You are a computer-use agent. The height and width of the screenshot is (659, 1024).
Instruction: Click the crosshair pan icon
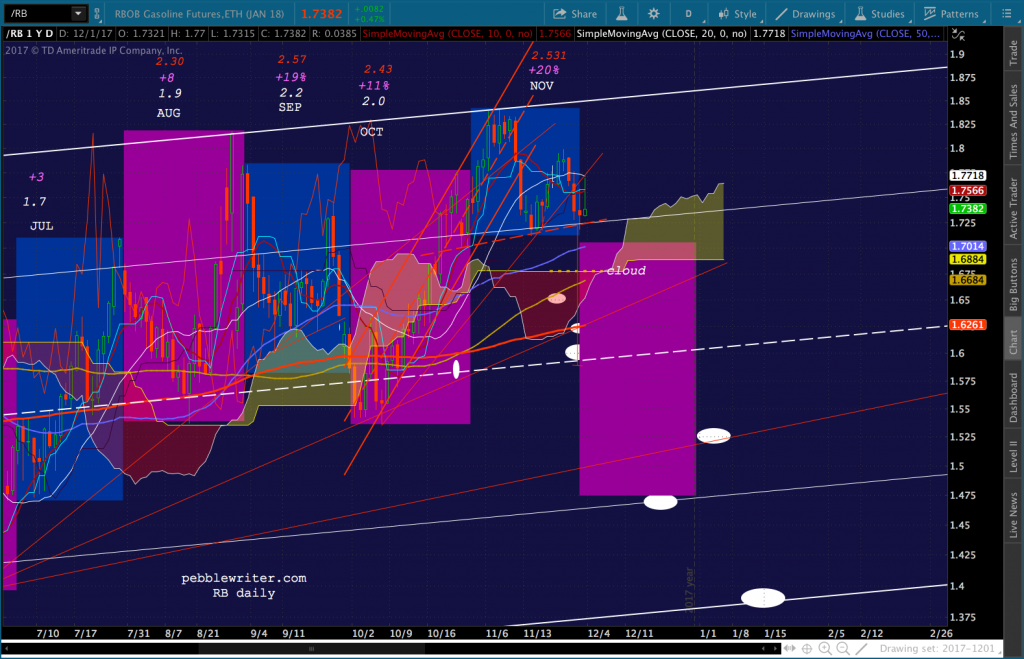point(807,649)
